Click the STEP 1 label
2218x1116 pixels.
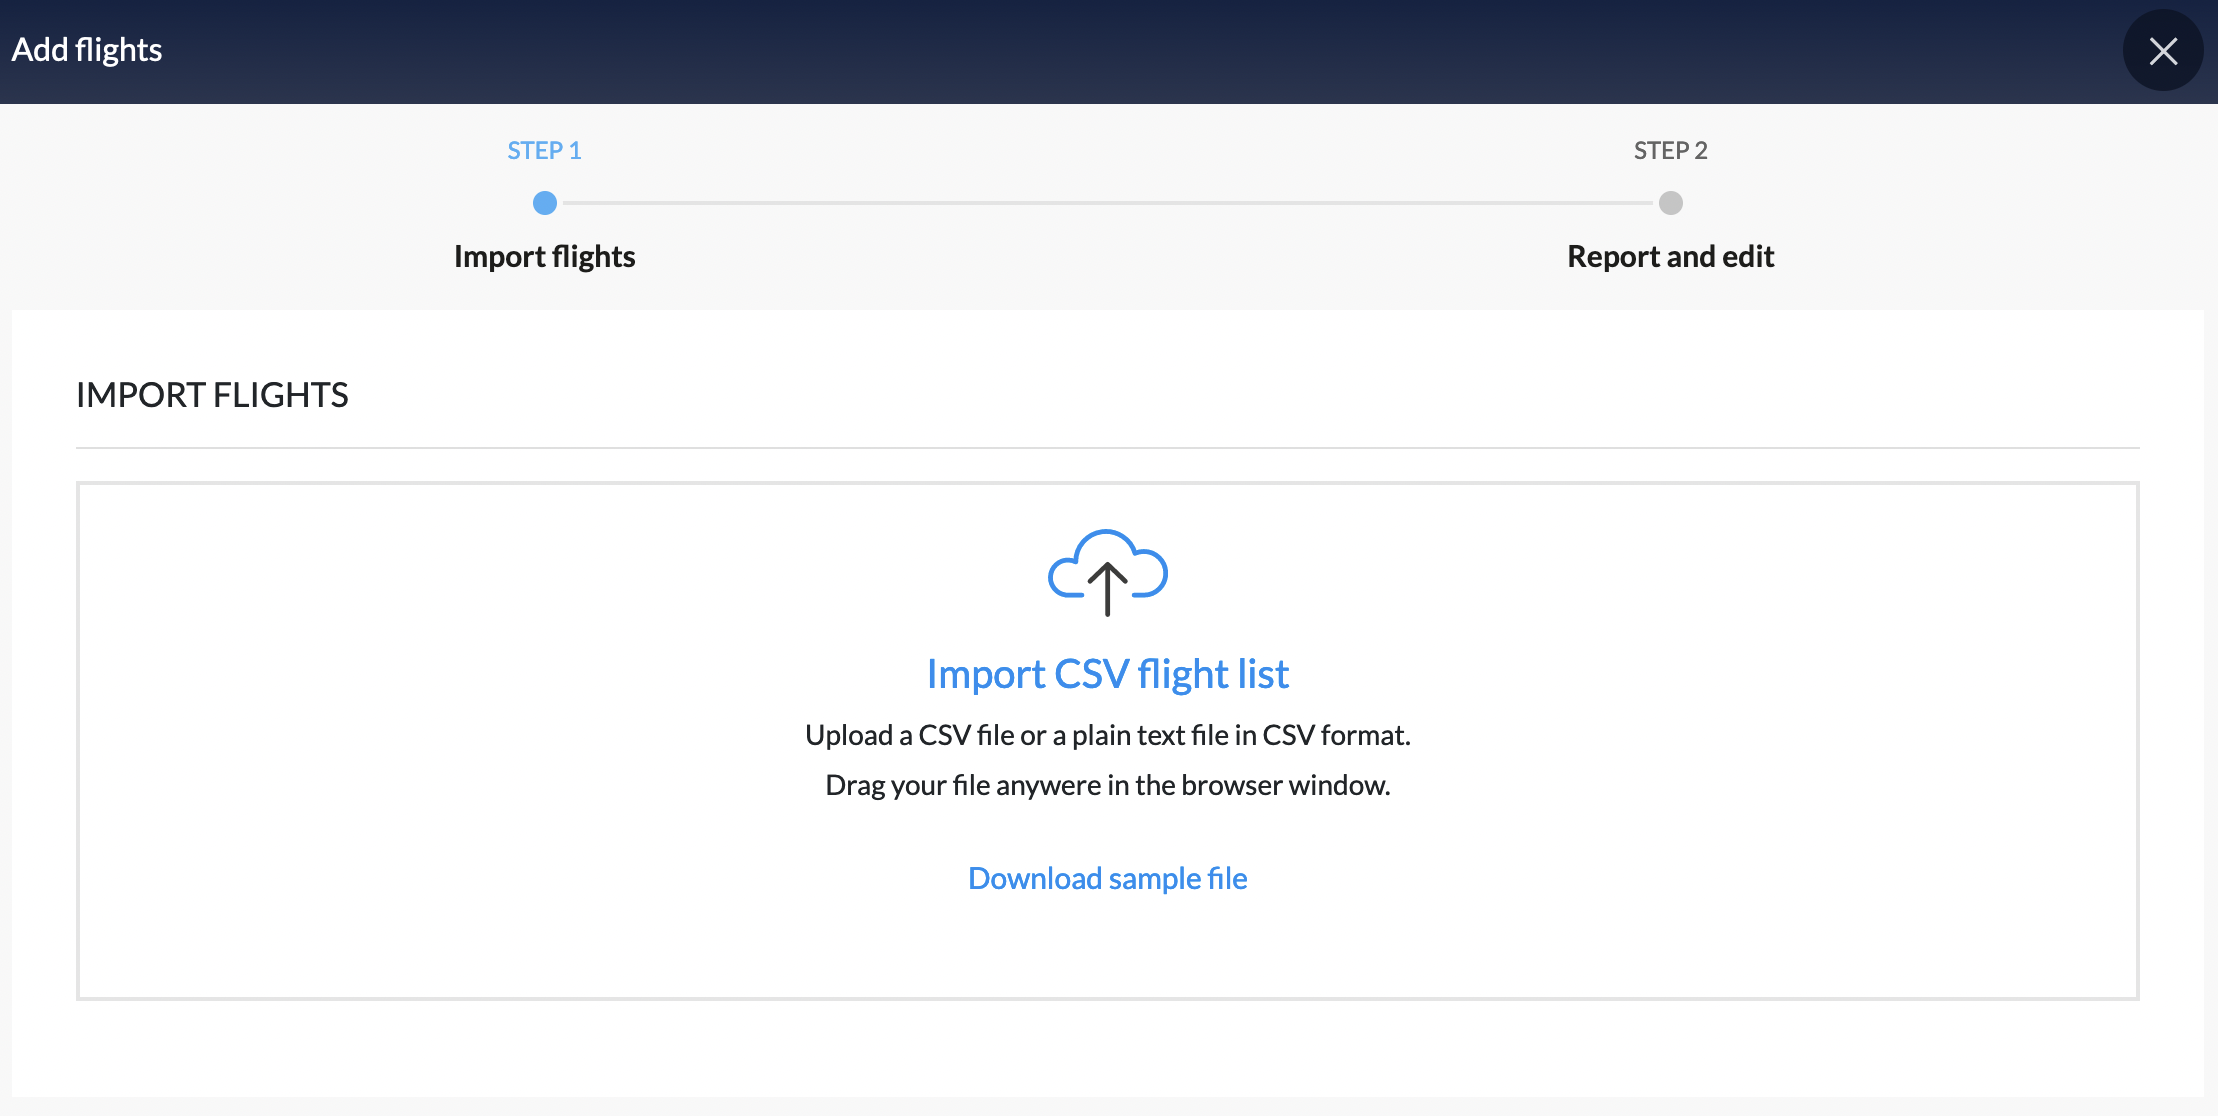[x=545, y=151]
